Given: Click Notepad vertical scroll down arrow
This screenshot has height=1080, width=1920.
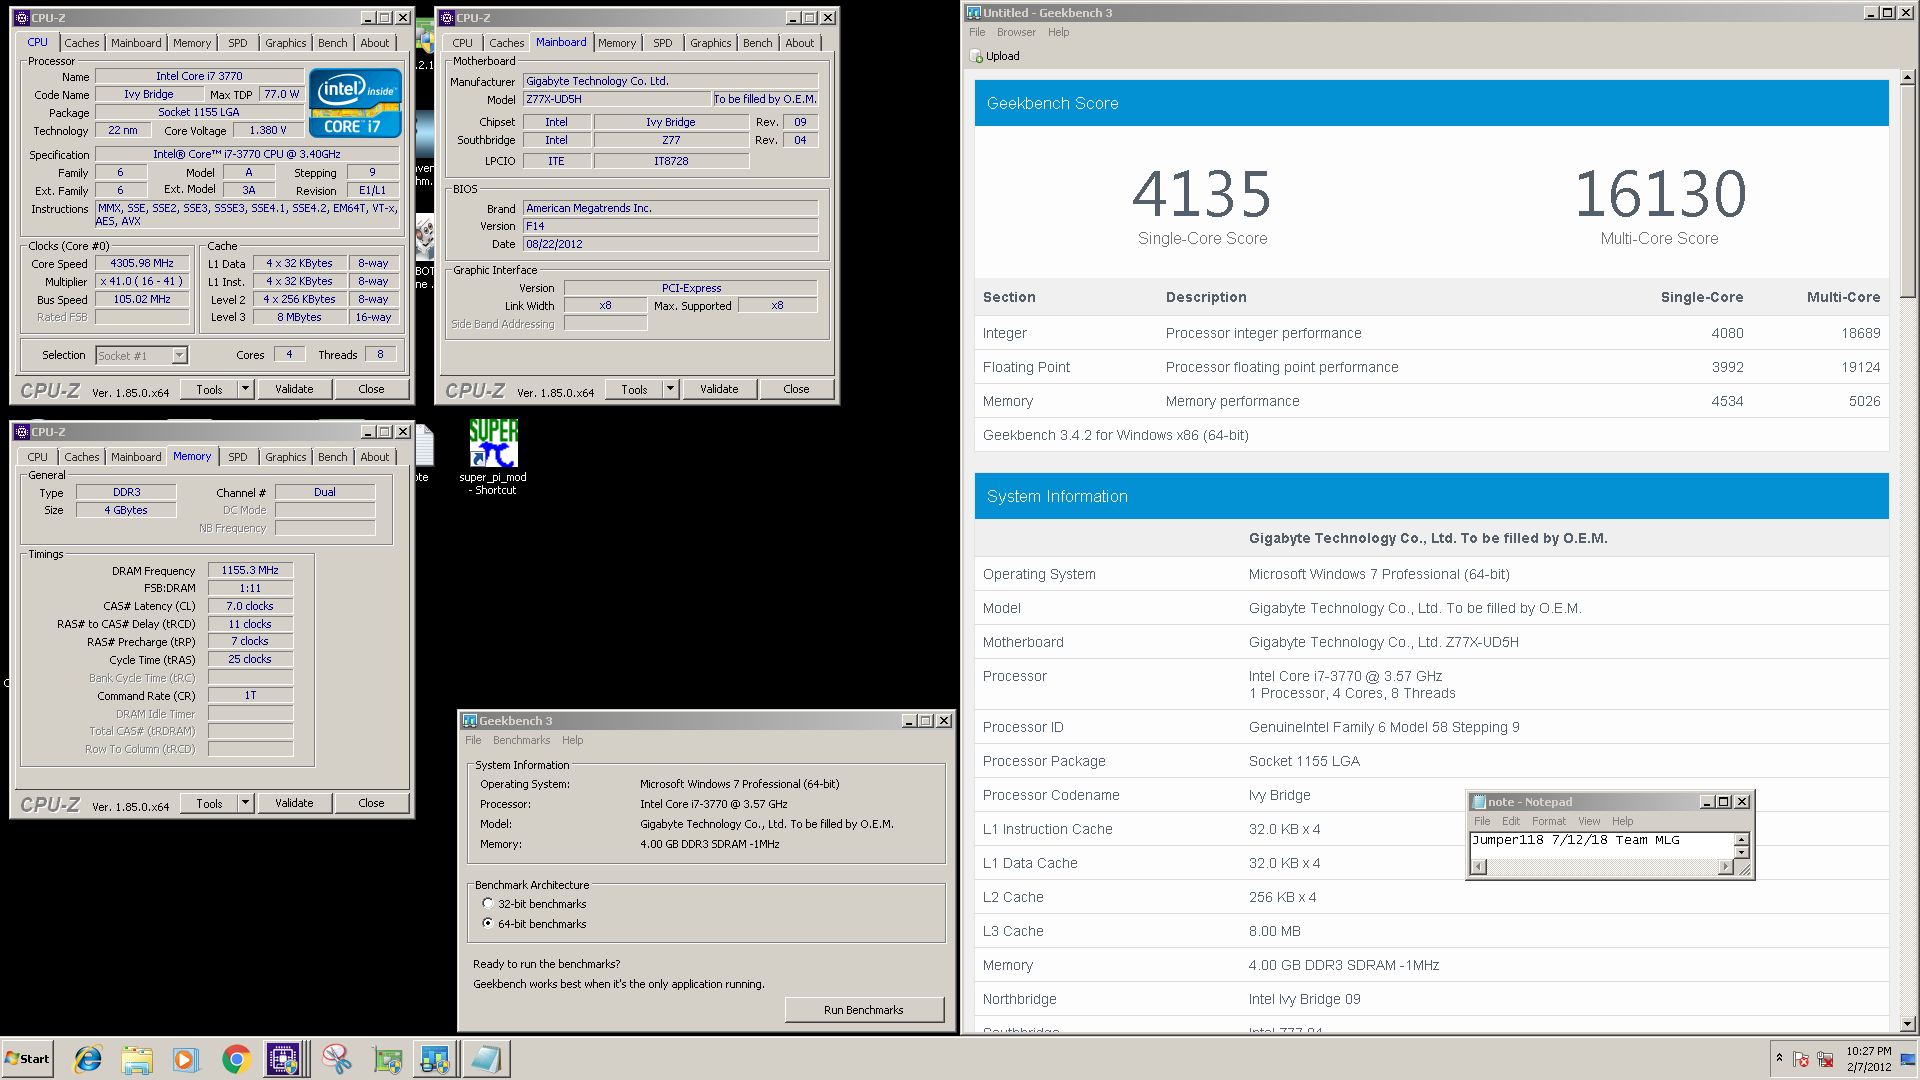Looking at the screenshot, I should tap(1741, 852).
